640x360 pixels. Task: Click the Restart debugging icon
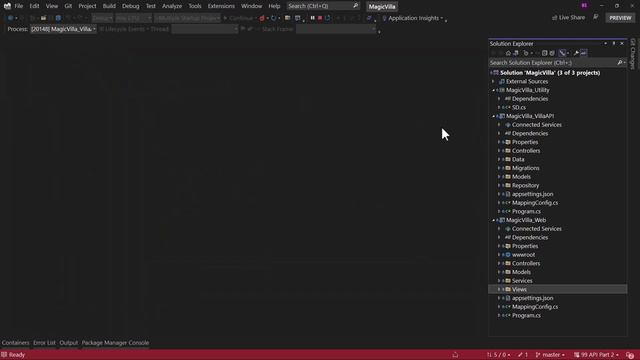click(327, 18)
